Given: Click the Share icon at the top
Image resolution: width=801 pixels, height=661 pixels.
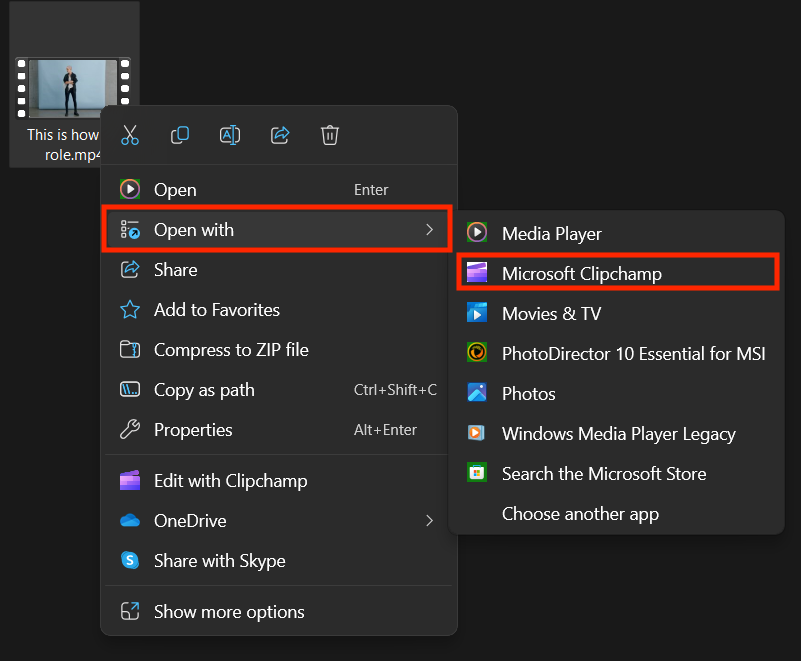Looking at the screenshot, I should click(x=279, y=134).
